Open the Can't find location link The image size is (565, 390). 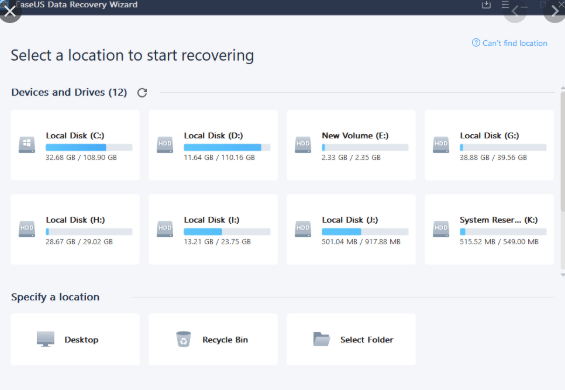tap(515, 43)
